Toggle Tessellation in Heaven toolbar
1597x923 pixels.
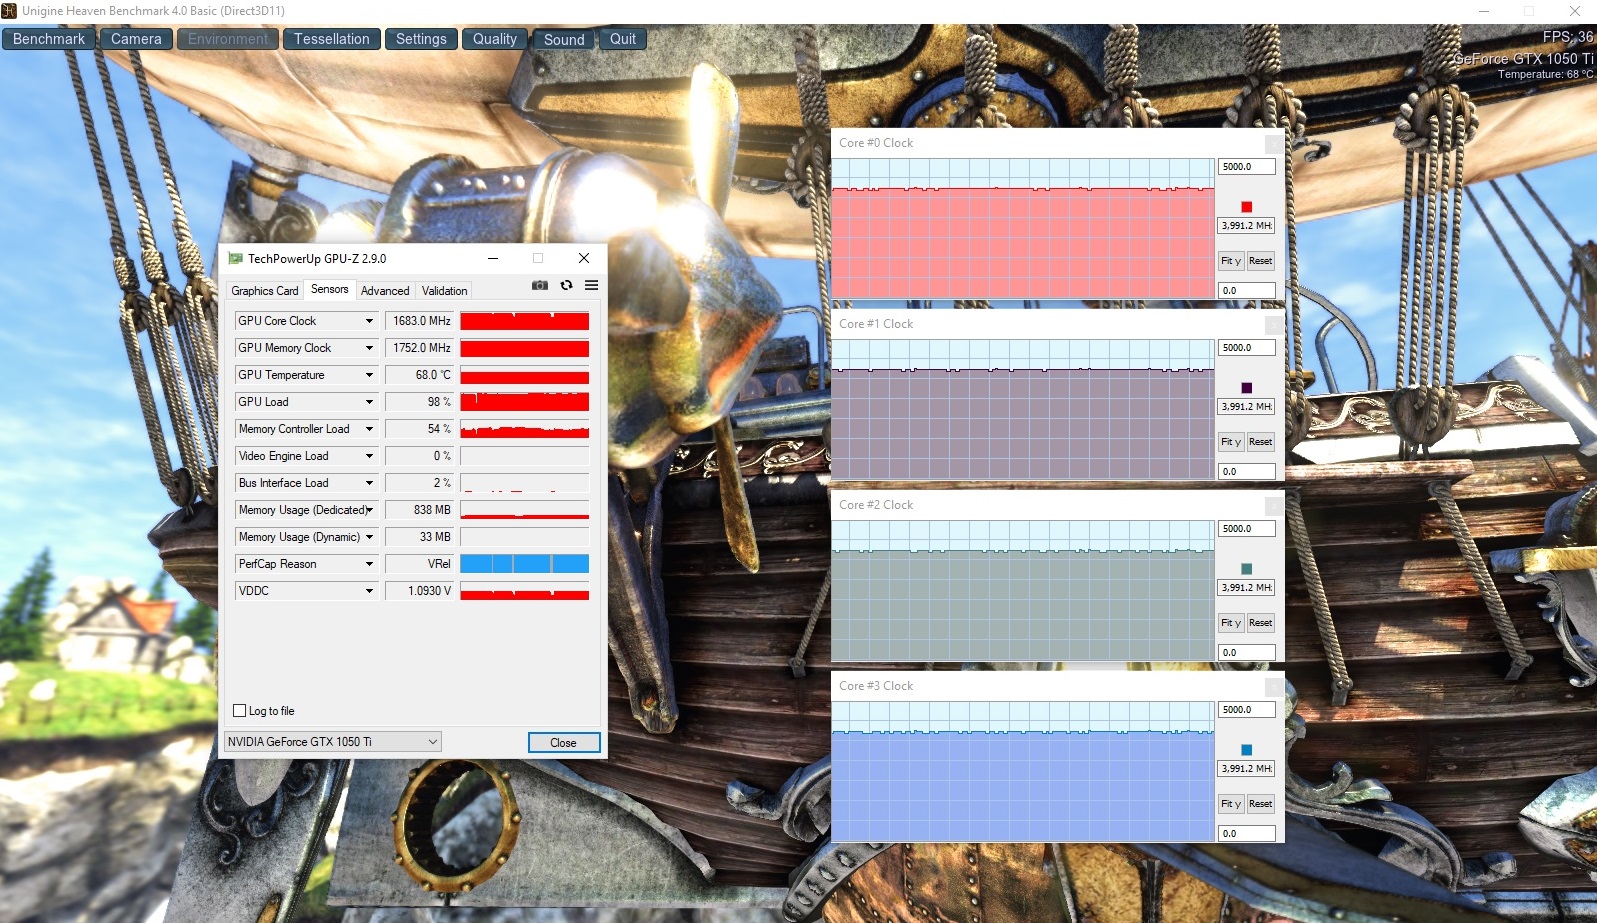(332, 39)
